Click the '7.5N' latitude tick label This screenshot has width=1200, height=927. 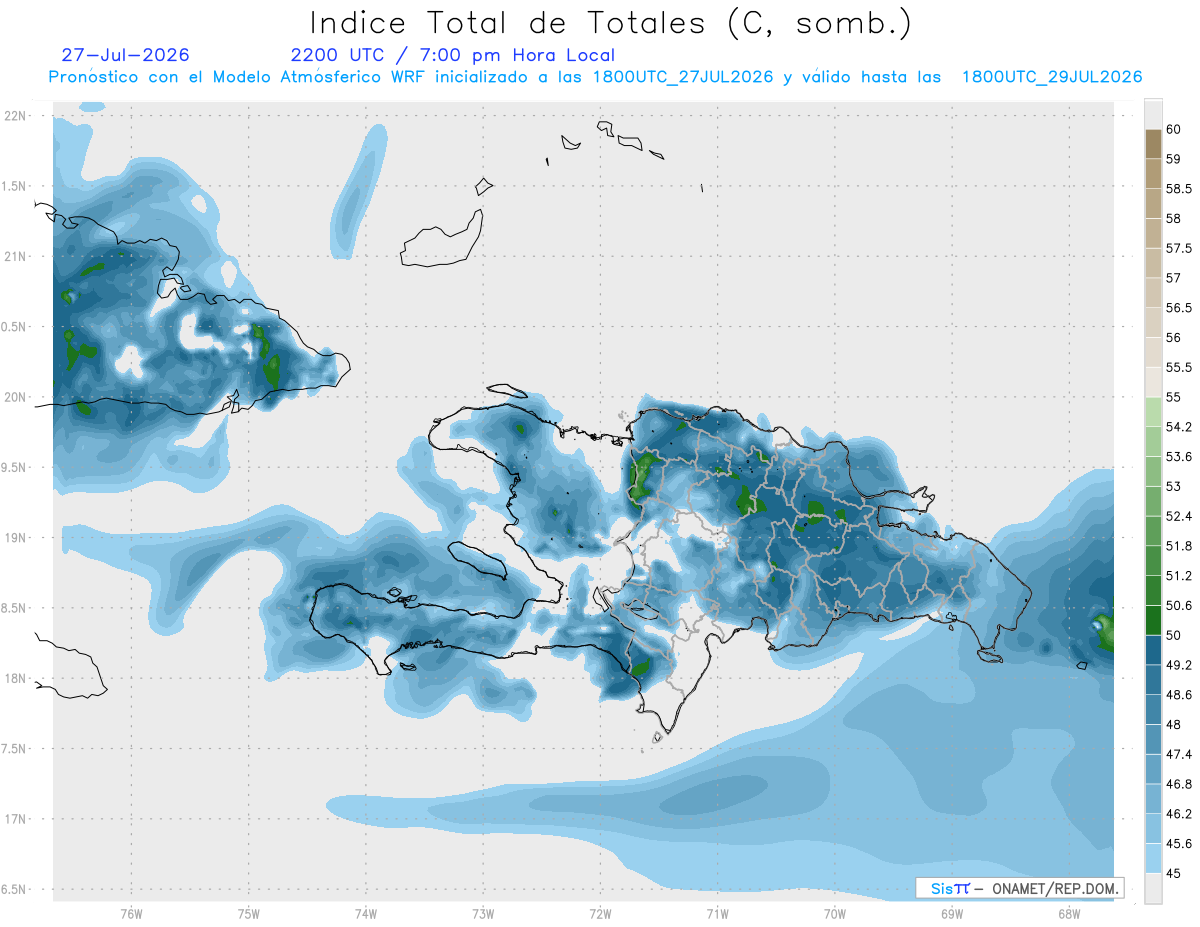(x=15, y=749)
